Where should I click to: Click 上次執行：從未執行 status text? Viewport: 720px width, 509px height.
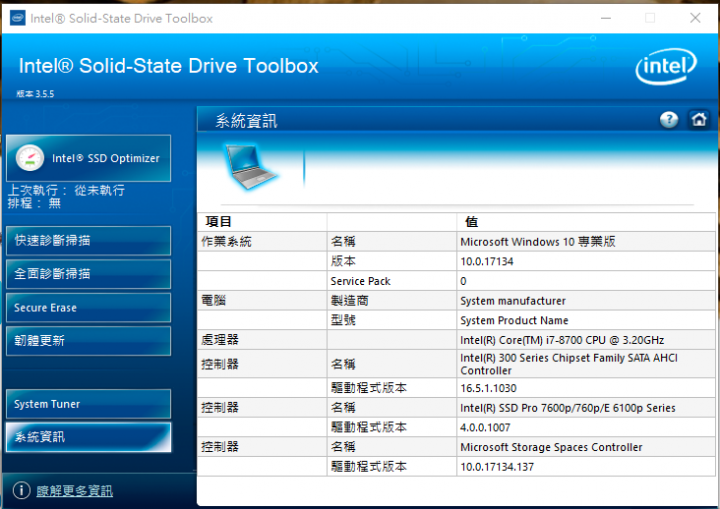(66, 190)
